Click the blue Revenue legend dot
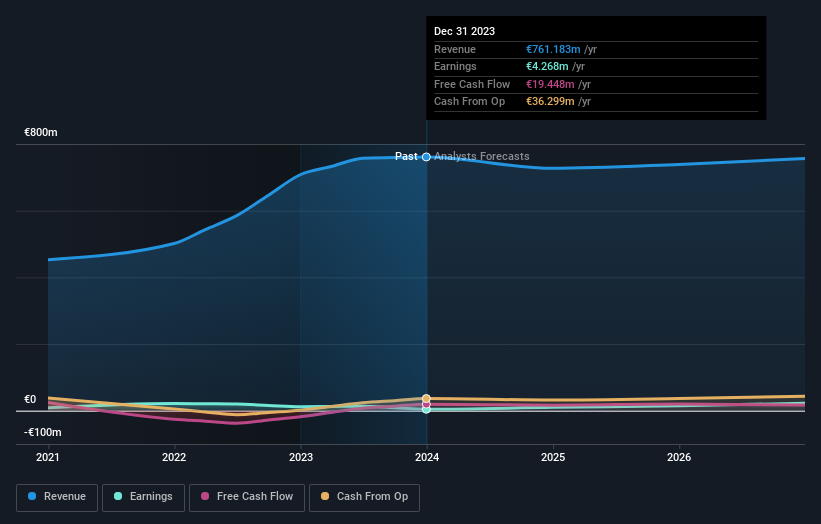 (x=32, y=496)
